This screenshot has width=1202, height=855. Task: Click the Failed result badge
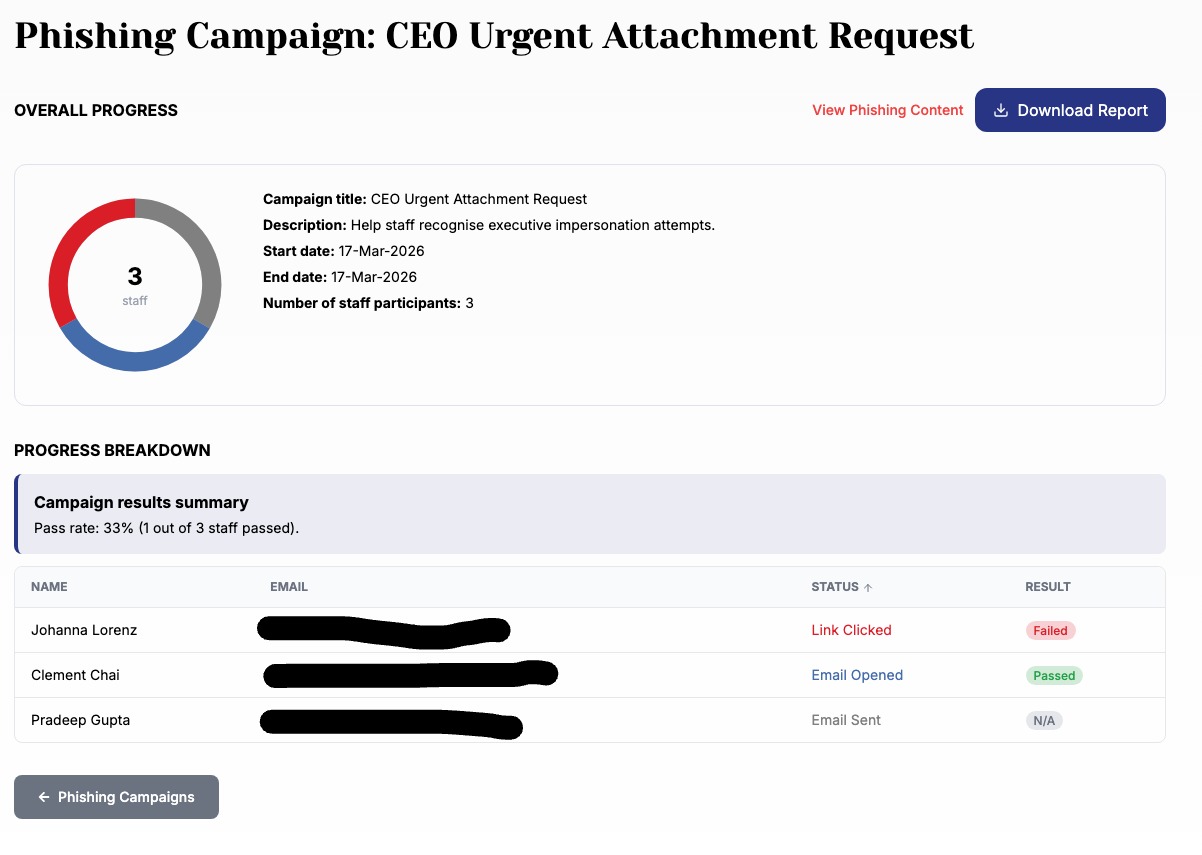(1050, 631)
